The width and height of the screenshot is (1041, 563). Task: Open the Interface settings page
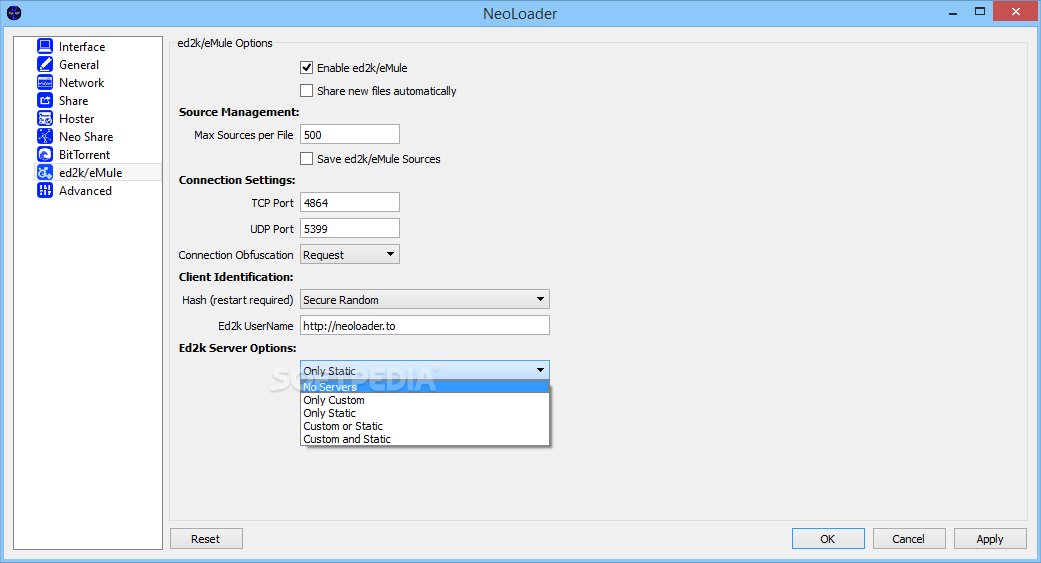click(x=82, y=46)
